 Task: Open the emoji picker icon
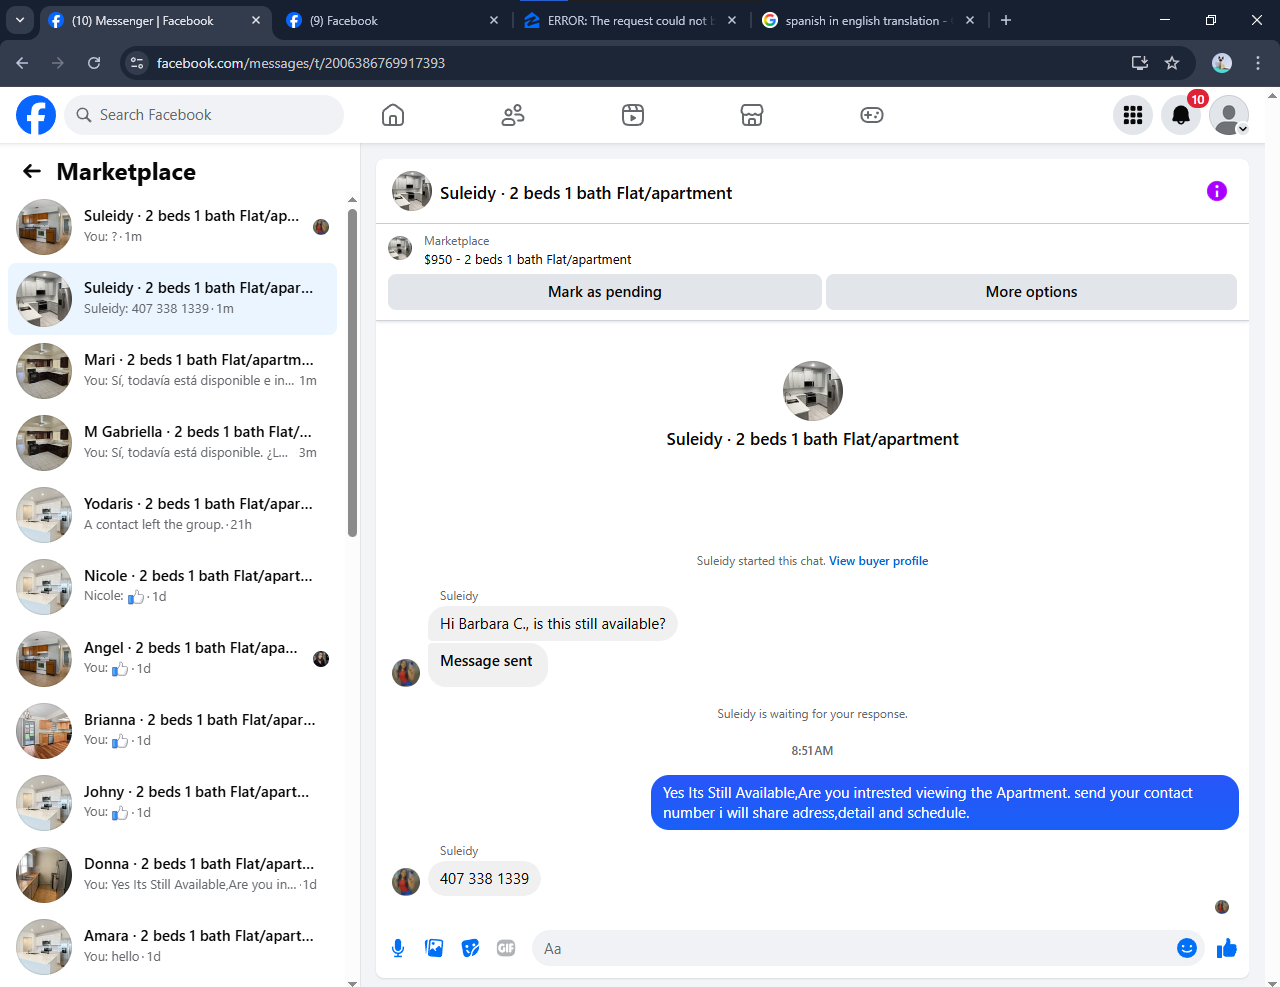(x=1187, y=948)
